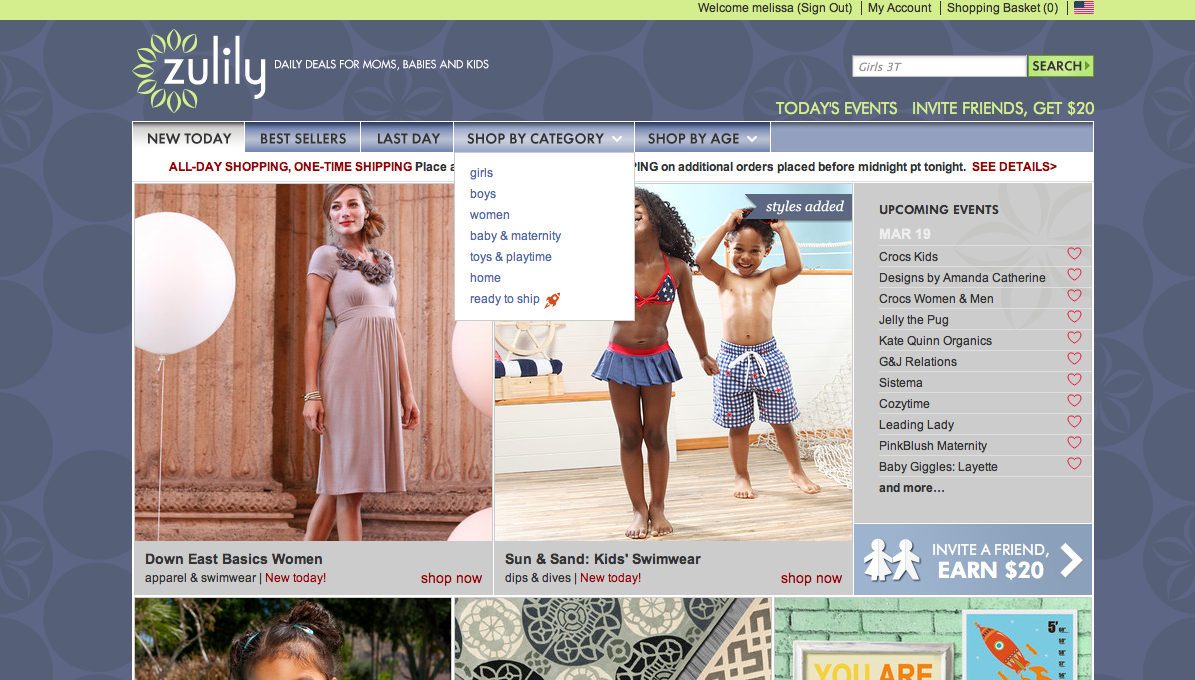Sign out of melissa's account
This screenshot has height=680, width=1195.
[x=825, y=8]
